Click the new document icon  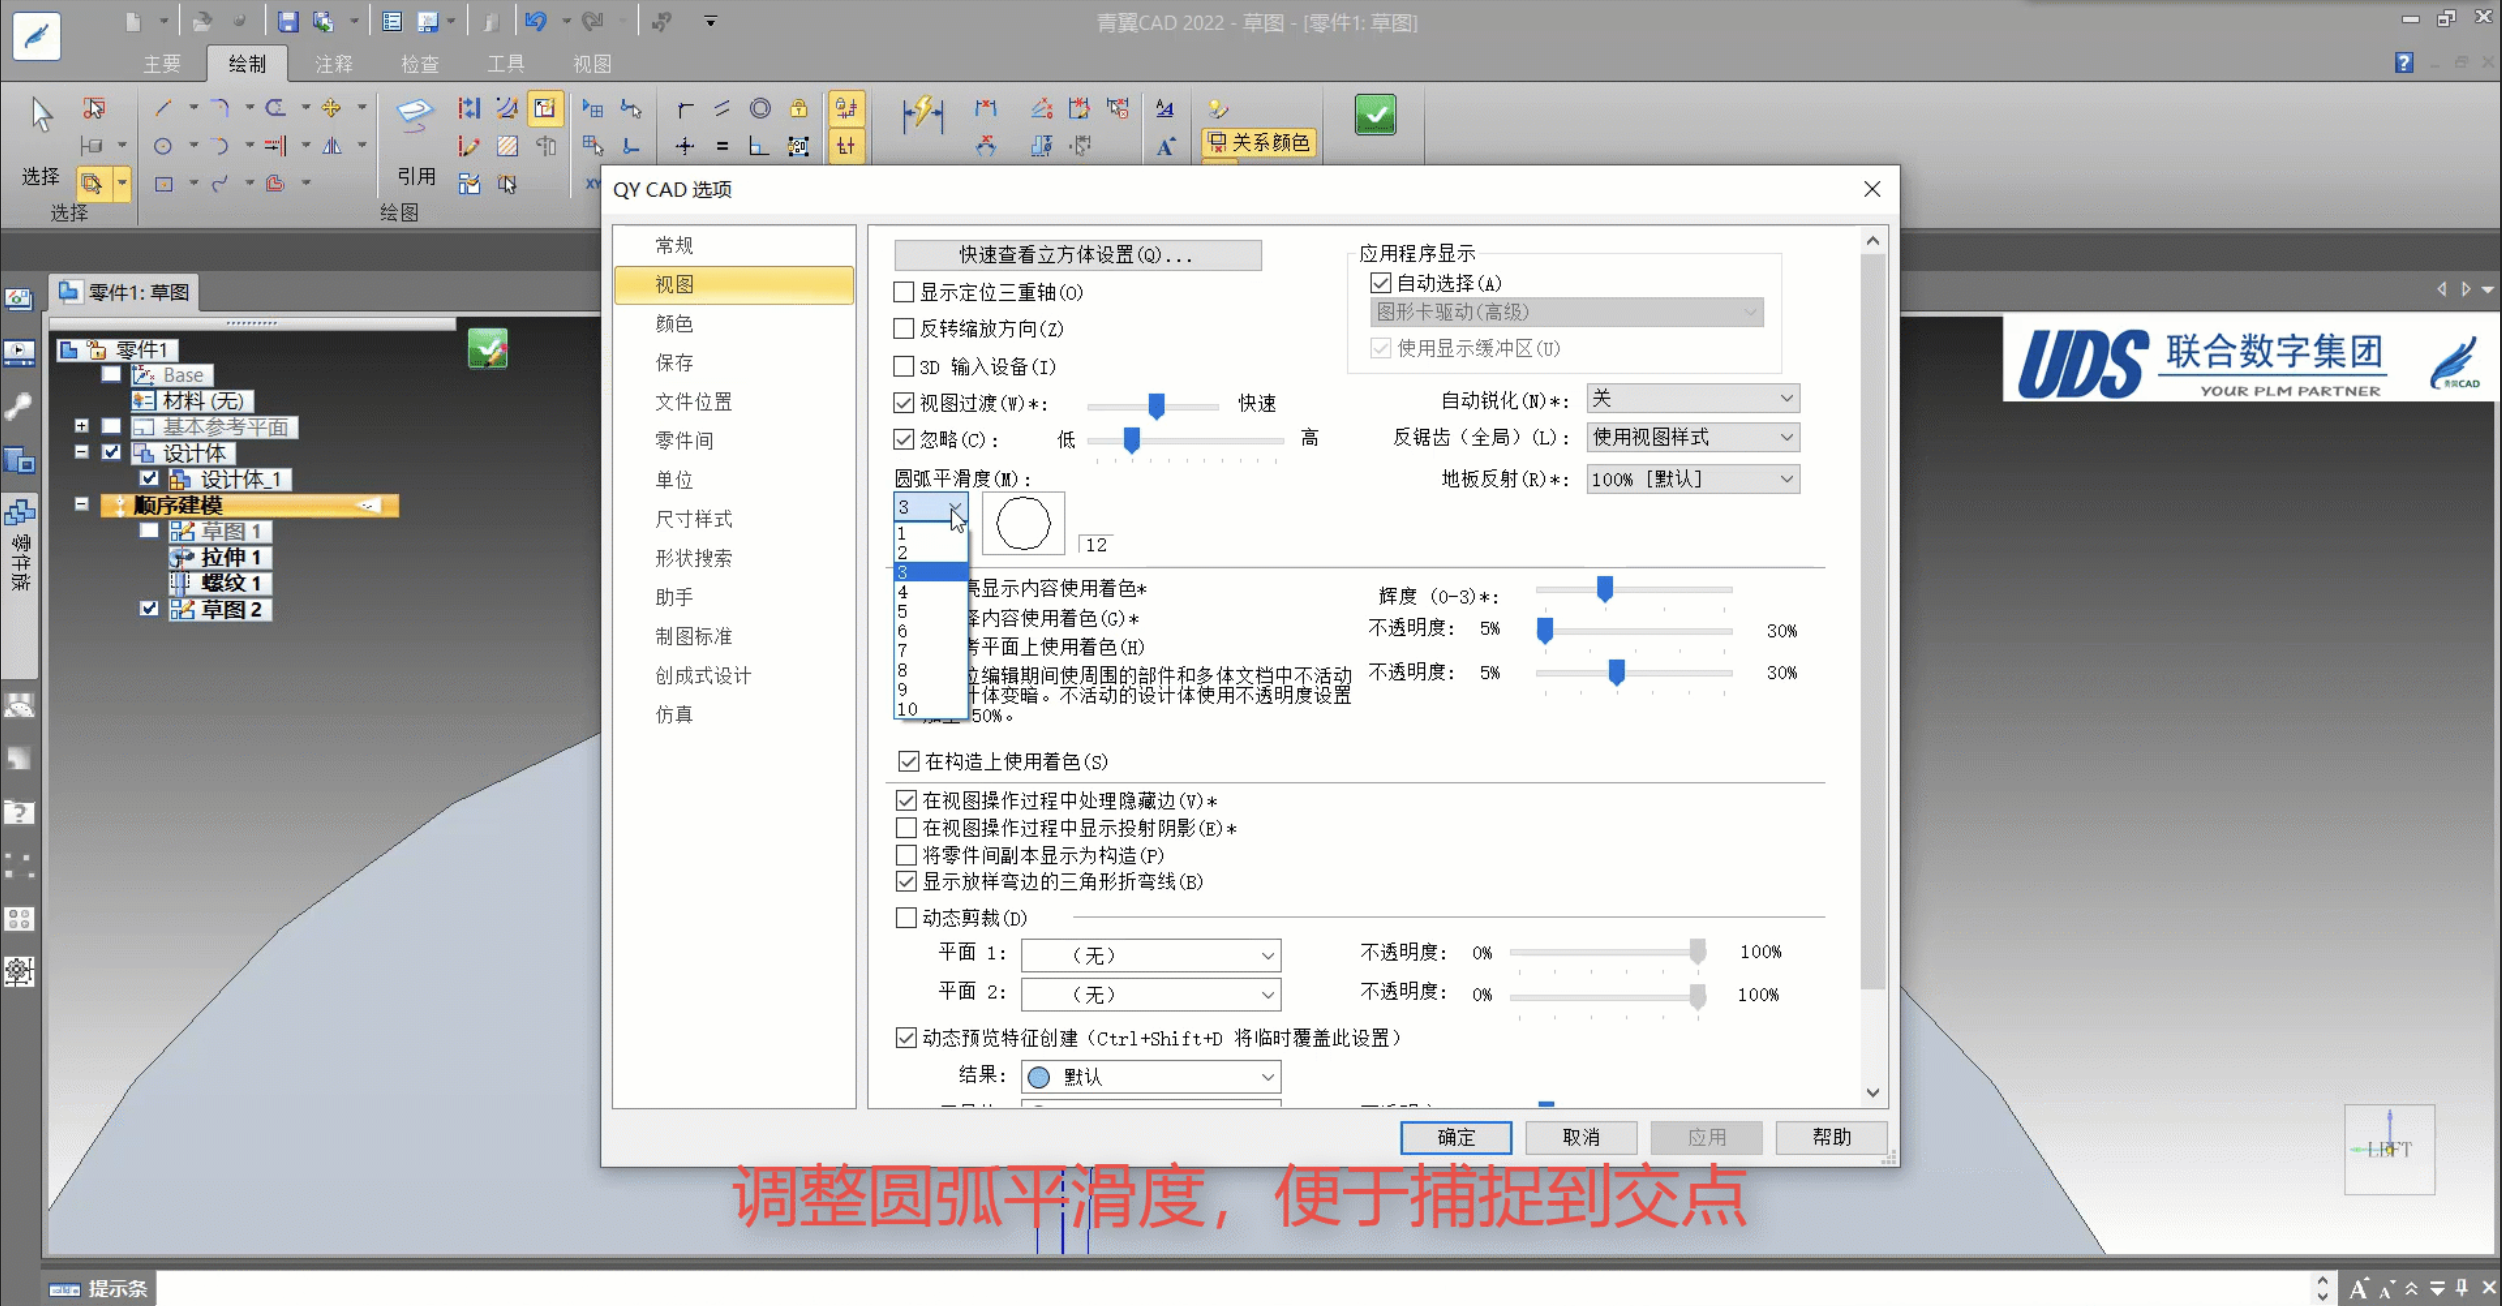[133, 21]
